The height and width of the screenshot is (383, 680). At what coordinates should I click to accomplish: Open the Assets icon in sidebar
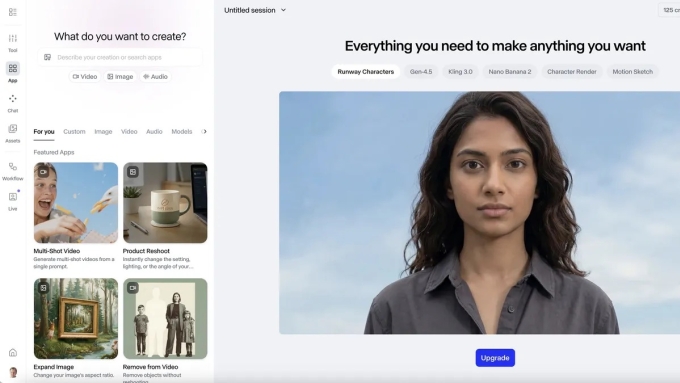pos(13,133)
